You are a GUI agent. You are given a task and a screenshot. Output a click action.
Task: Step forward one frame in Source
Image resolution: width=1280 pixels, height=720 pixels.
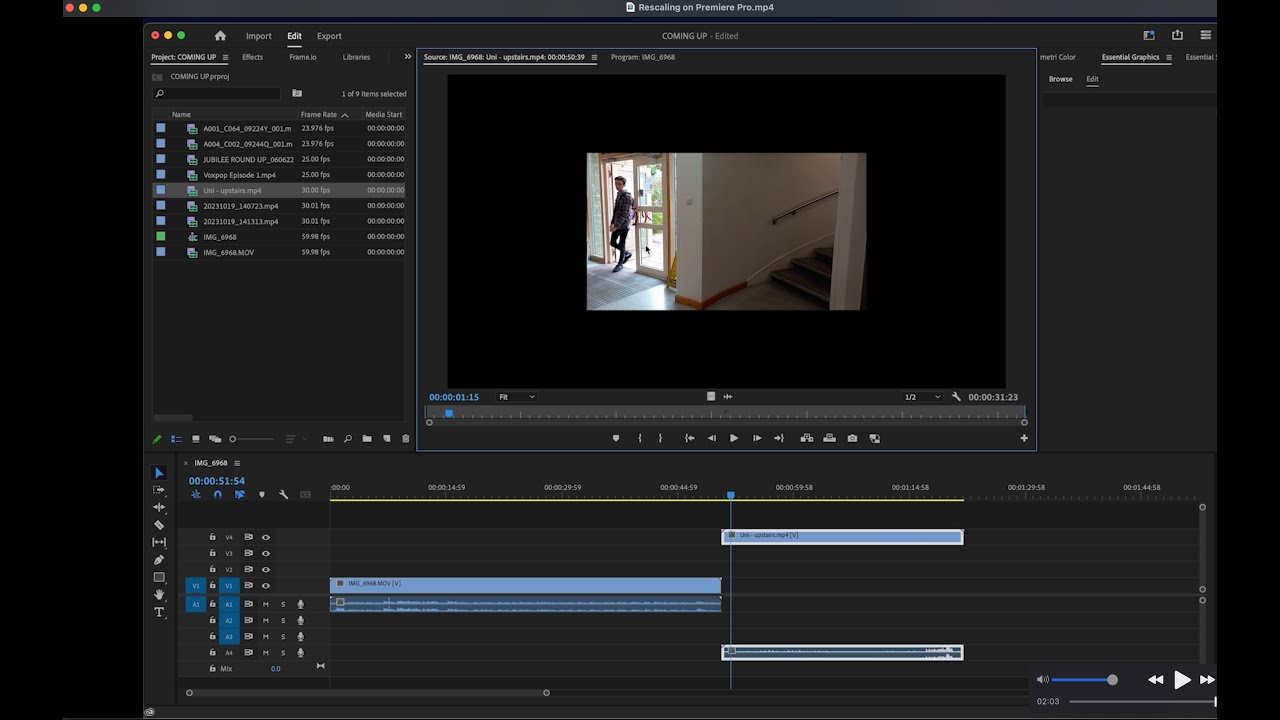757,438
